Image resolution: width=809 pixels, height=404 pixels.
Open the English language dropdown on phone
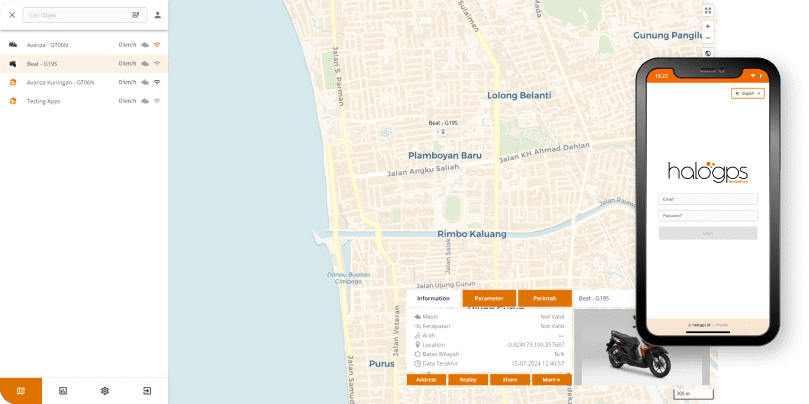tap(748, 93)
